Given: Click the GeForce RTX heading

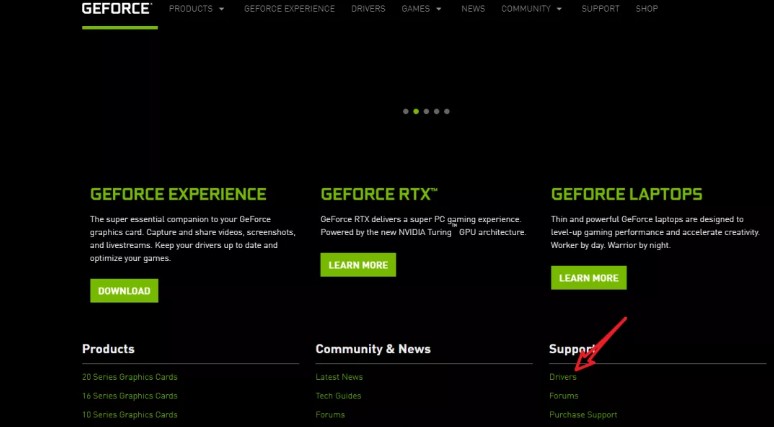Looking at the screenshot, I should (x=379, y=194).
